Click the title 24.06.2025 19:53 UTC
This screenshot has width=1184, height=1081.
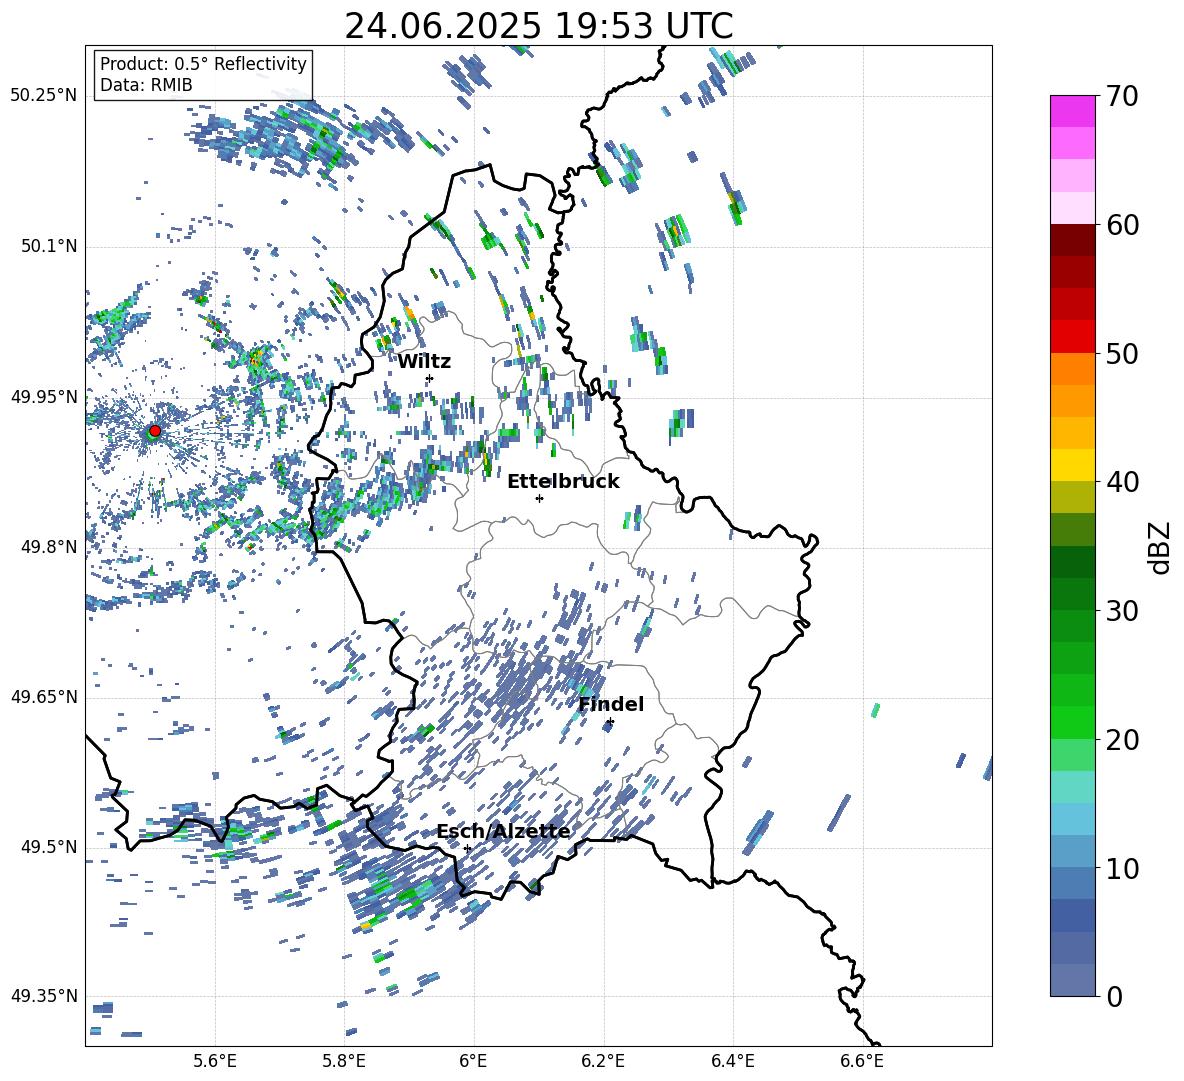tap(539, 26)
